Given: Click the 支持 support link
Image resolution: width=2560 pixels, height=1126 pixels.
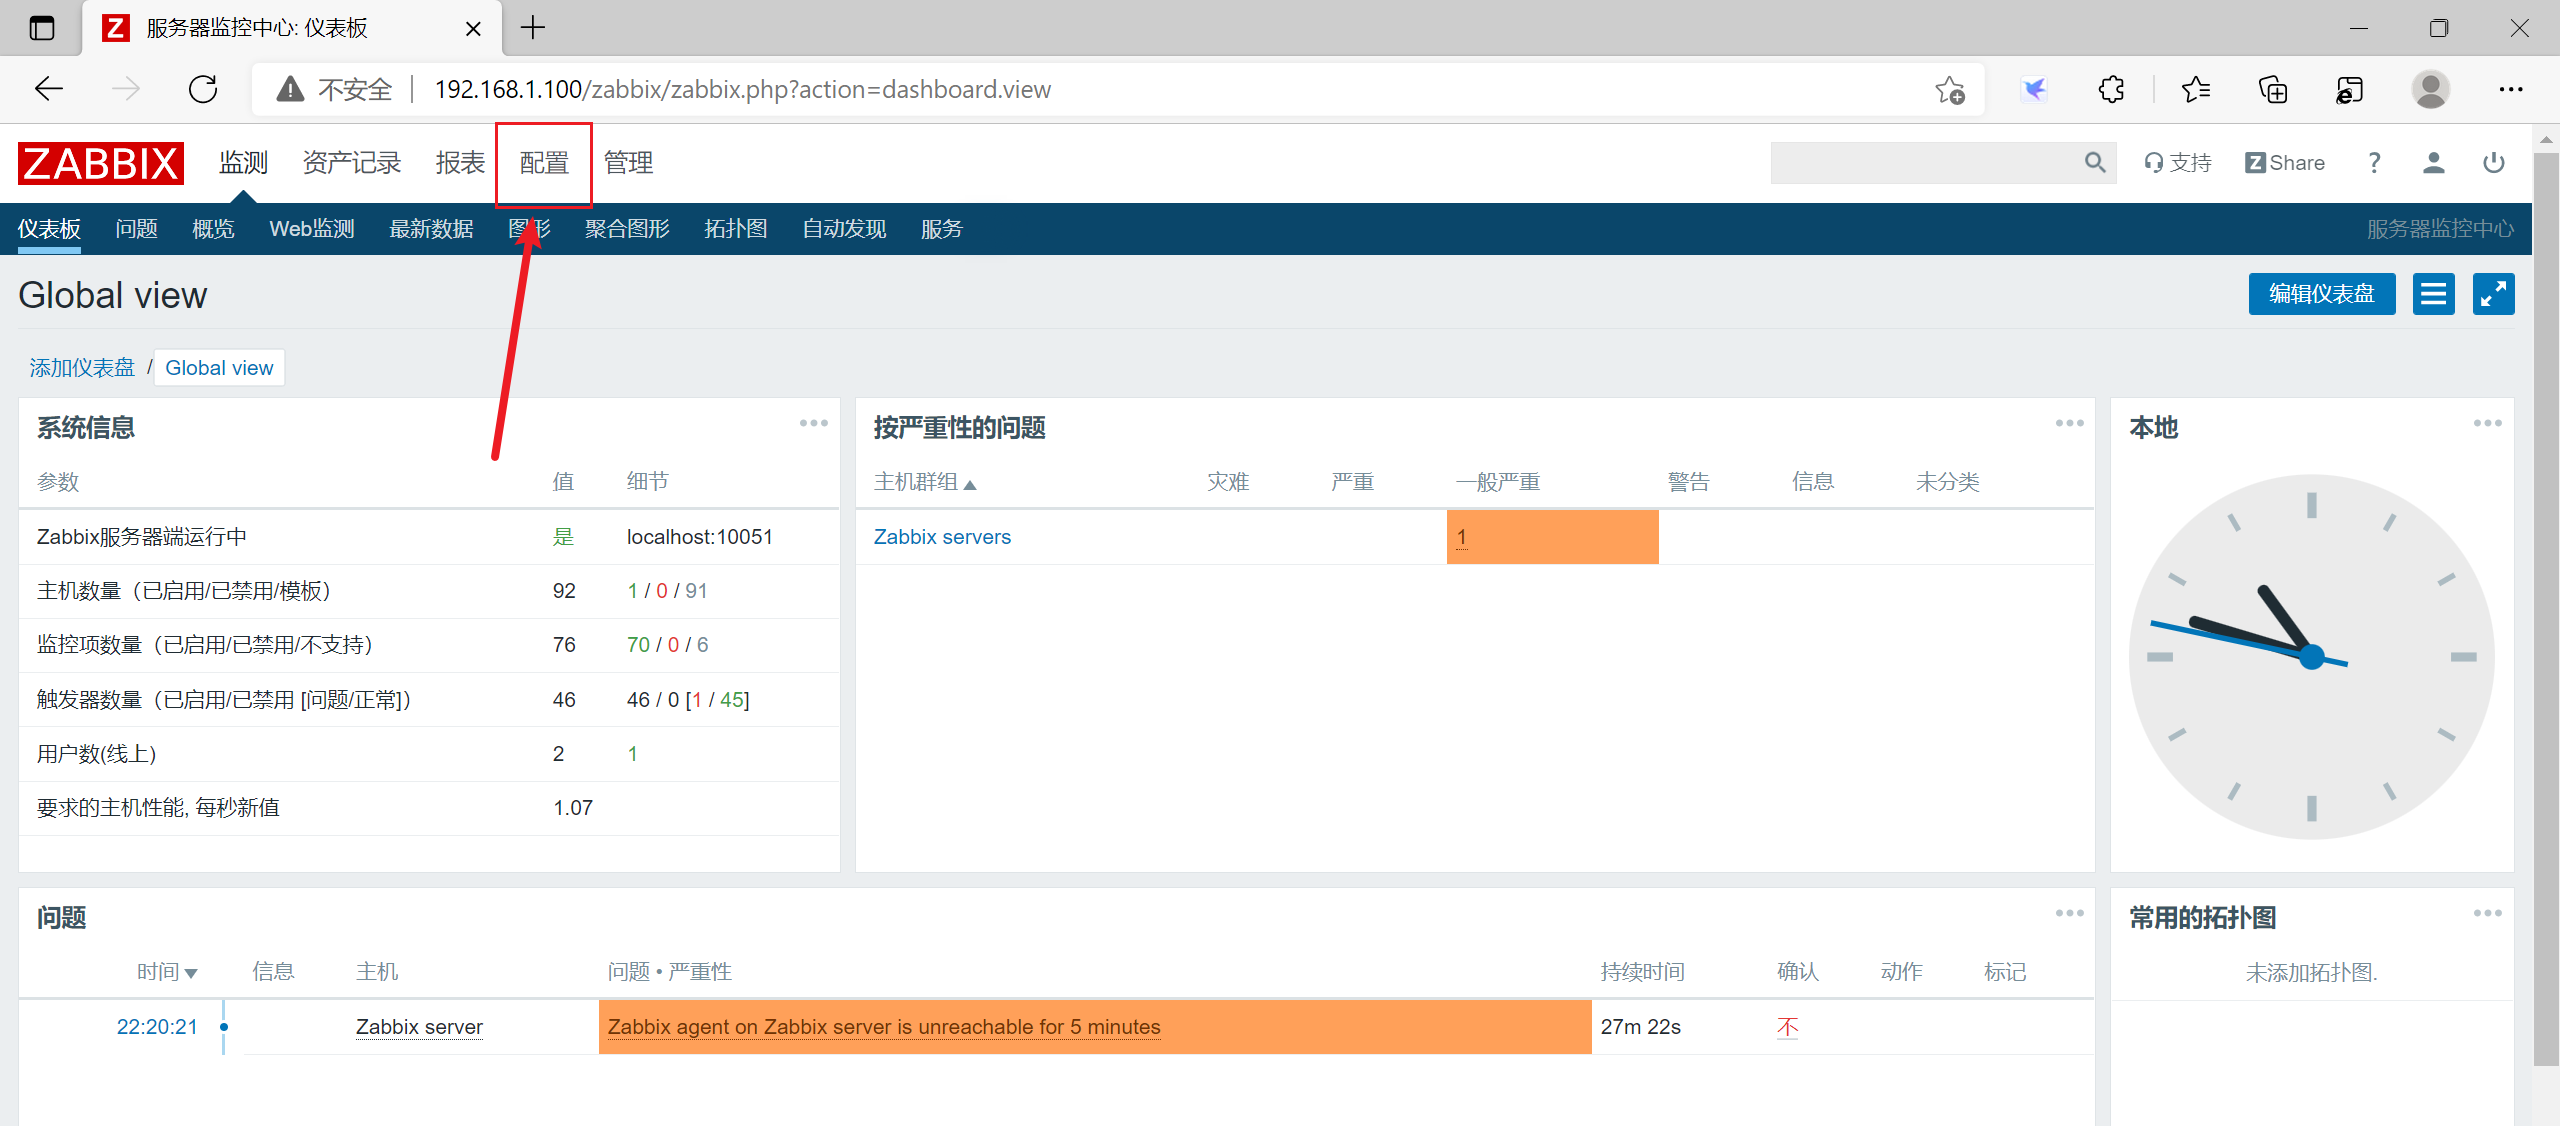Looking at the screenshot, I should point(2178,163).
